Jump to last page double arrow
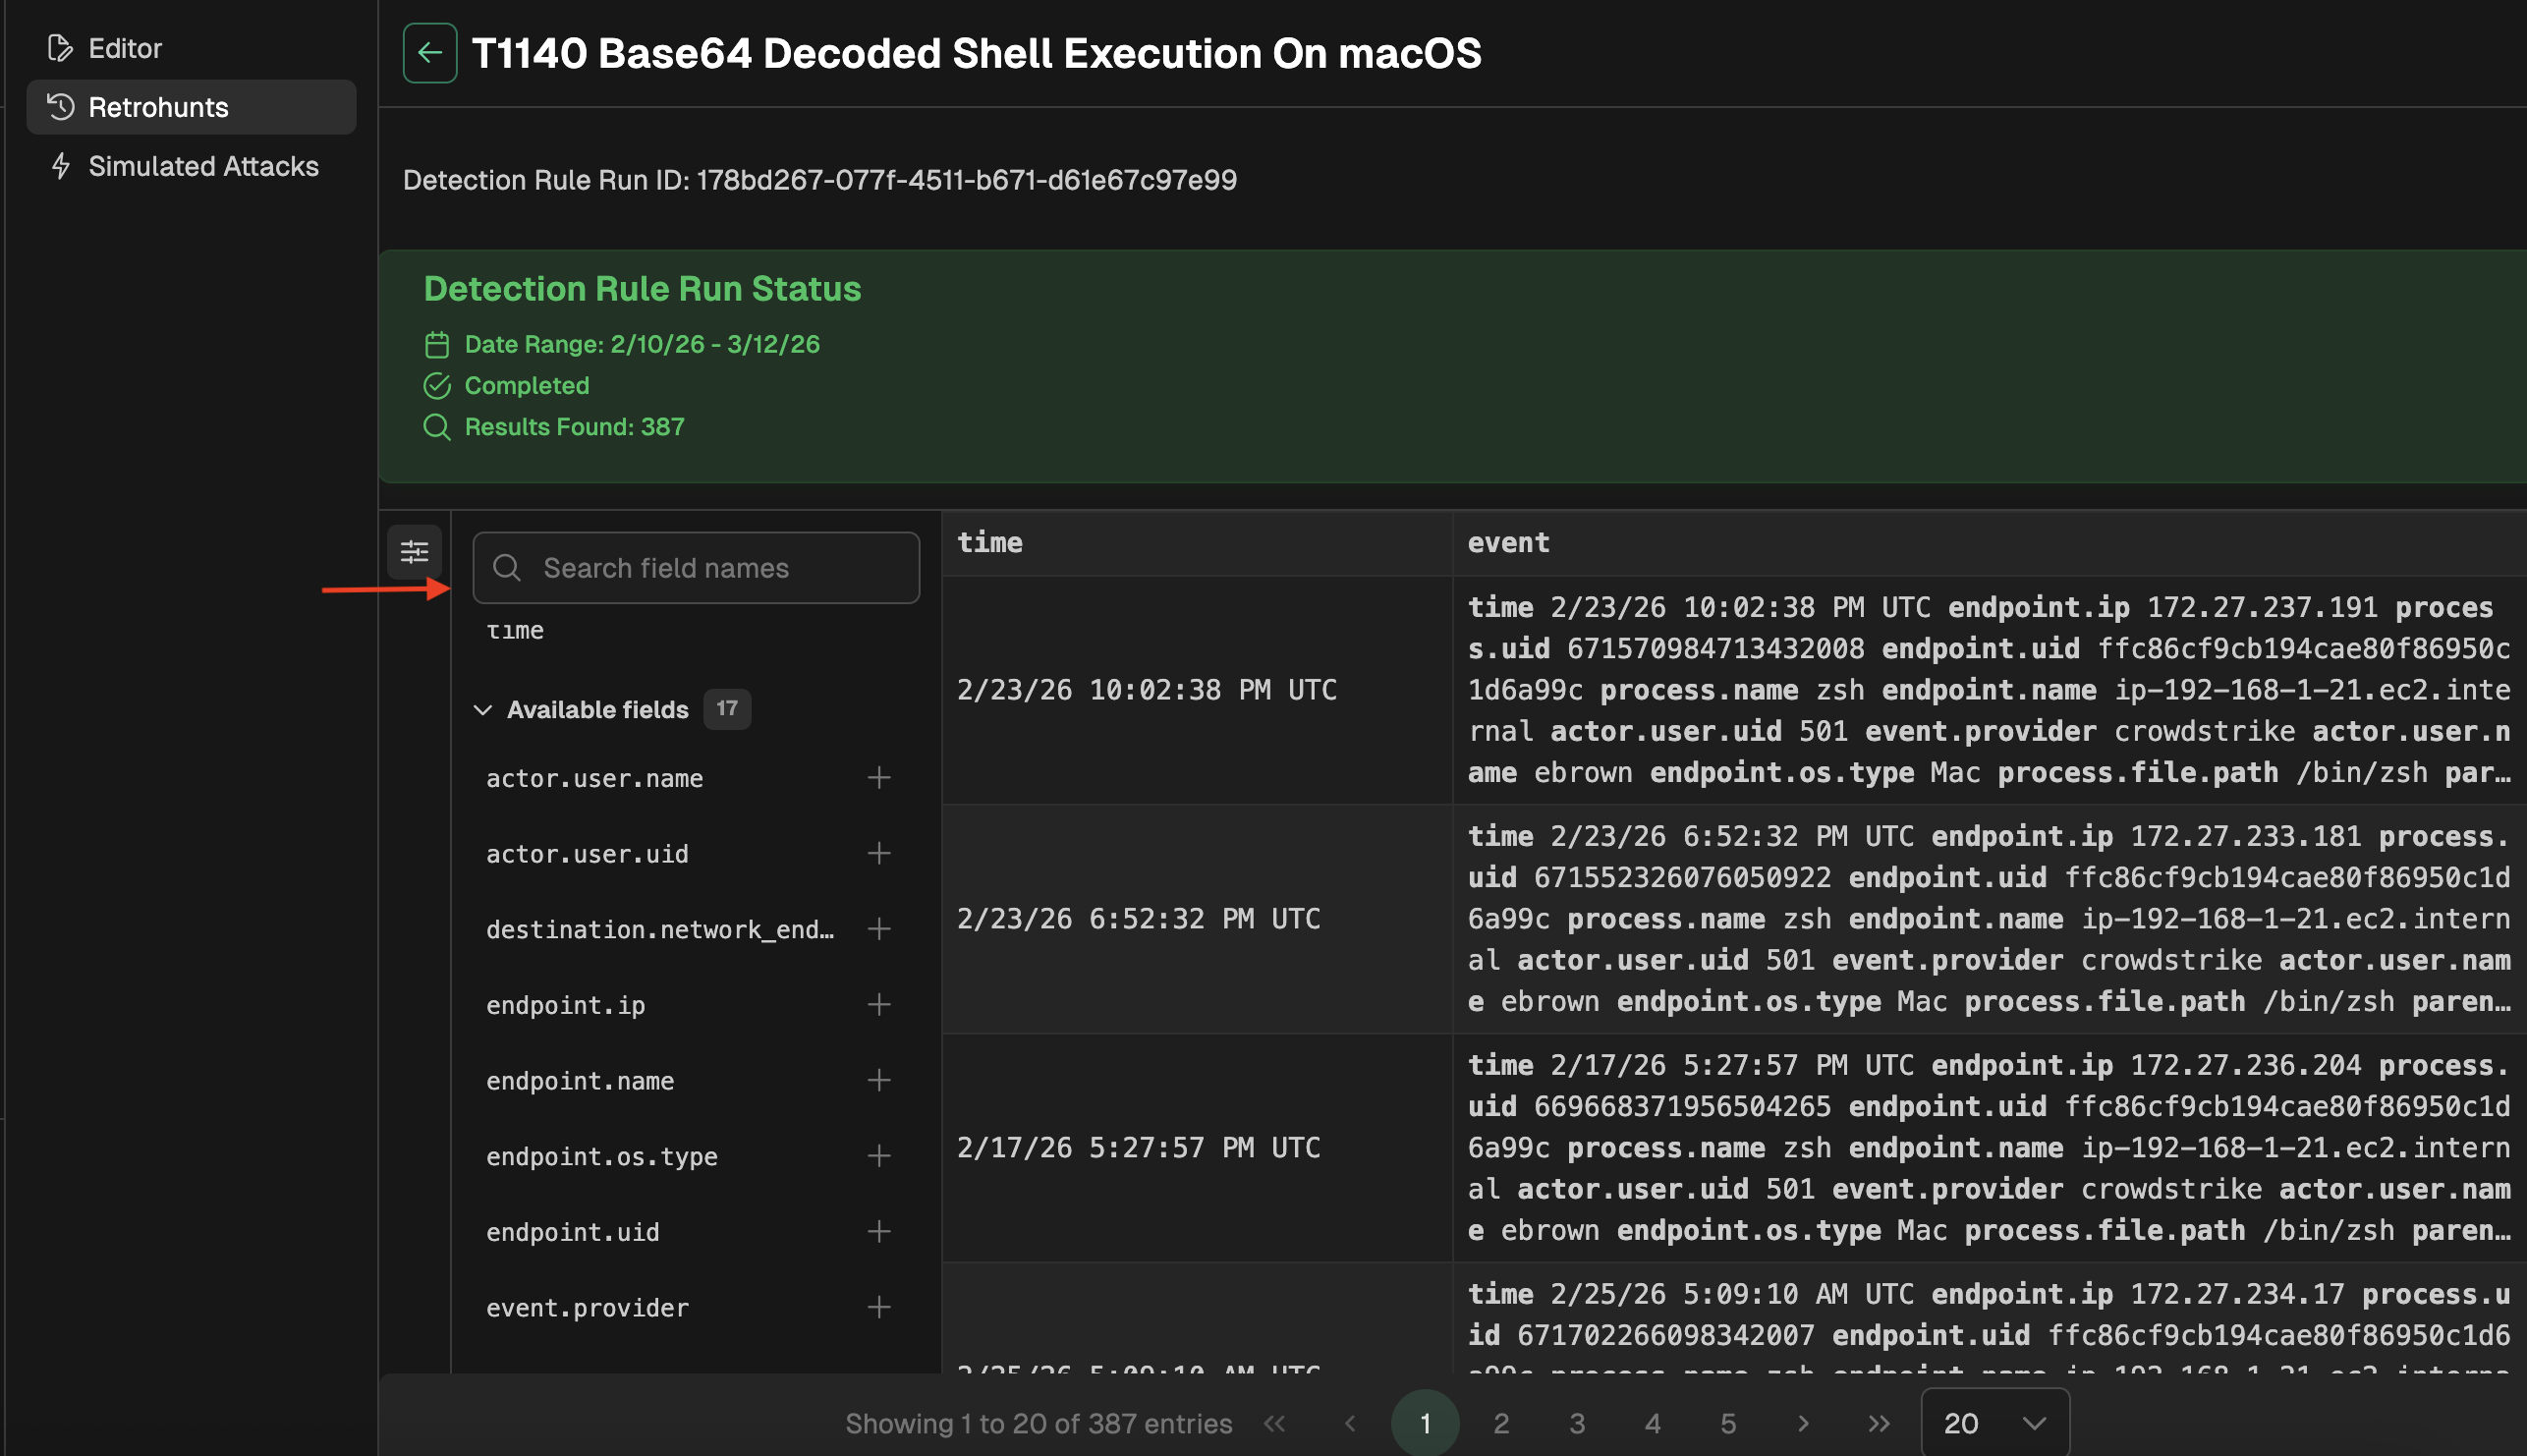The height and width of the screenshot is (1456, 2527). pyautogui.click(x=1878, y=1423)
